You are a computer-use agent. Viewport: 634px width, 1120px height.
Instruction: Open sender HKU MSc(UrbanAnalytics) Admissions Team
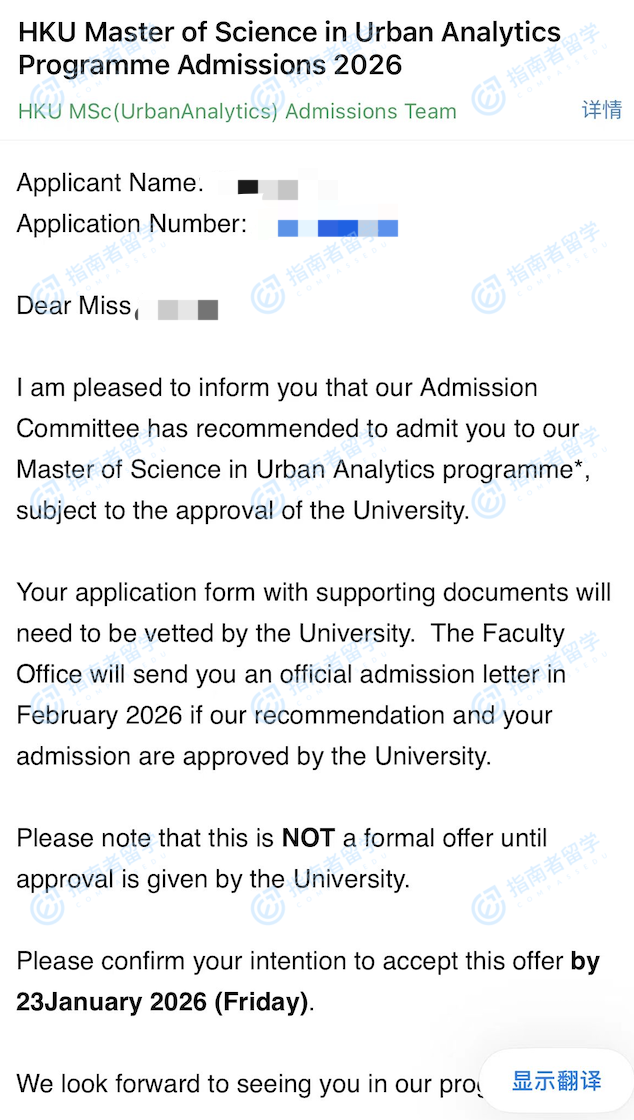point(237,111)
